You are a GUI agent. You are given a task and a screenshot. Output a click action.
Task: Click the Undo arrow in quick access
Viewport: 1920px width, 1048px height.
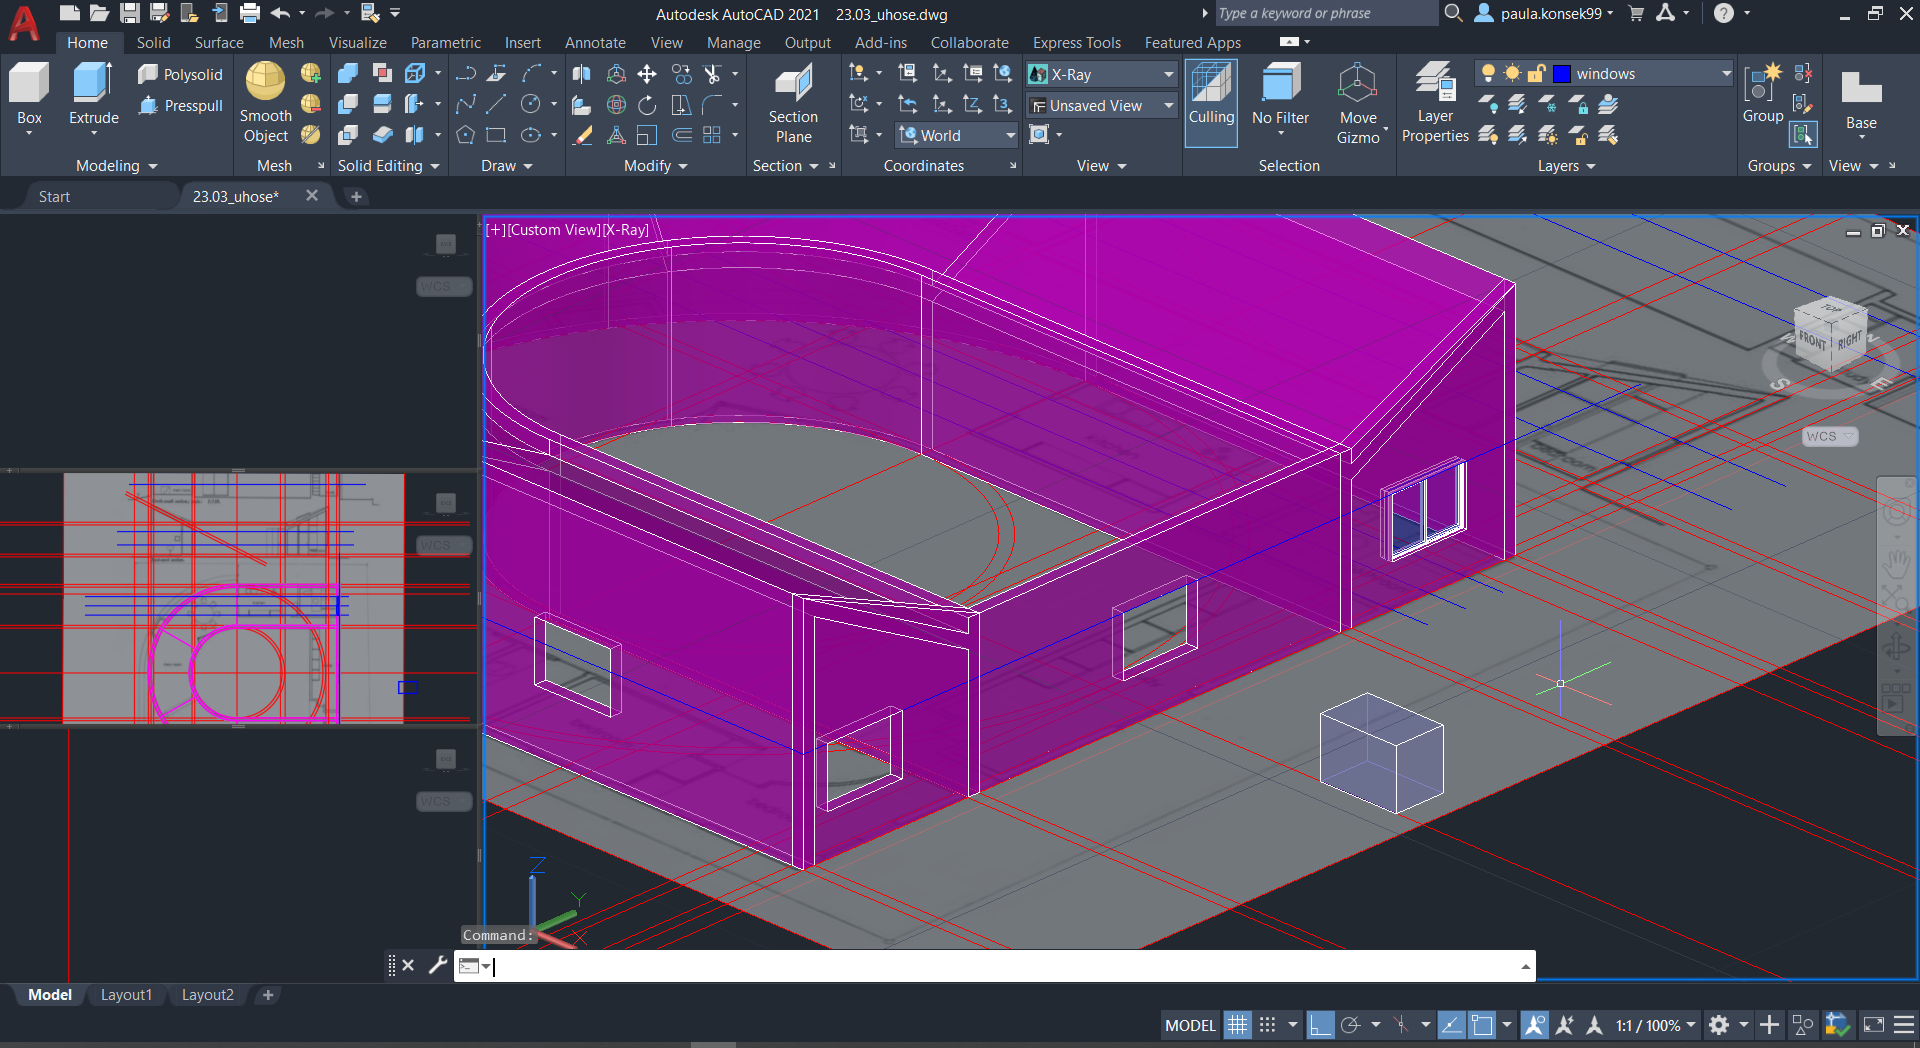coord(280,13)
